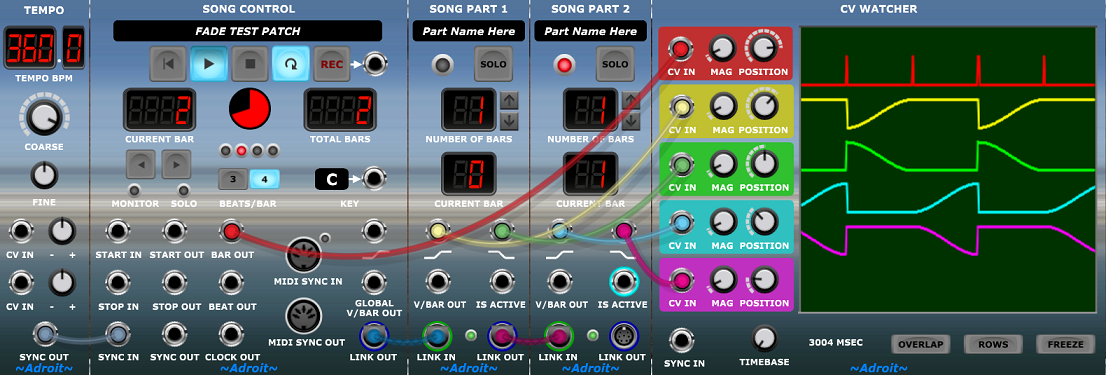Click the previous-bar monitor arrow button
The image size is (1106, 375).
(x=140, y=165)
